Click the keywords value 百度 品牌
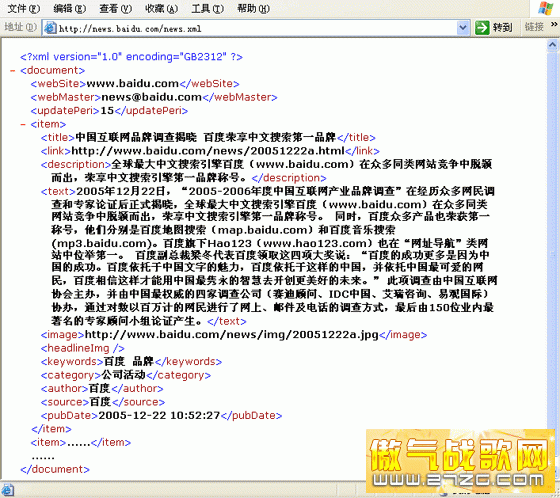Viewport: 560px width, 498px height. [x=129, y=362]
